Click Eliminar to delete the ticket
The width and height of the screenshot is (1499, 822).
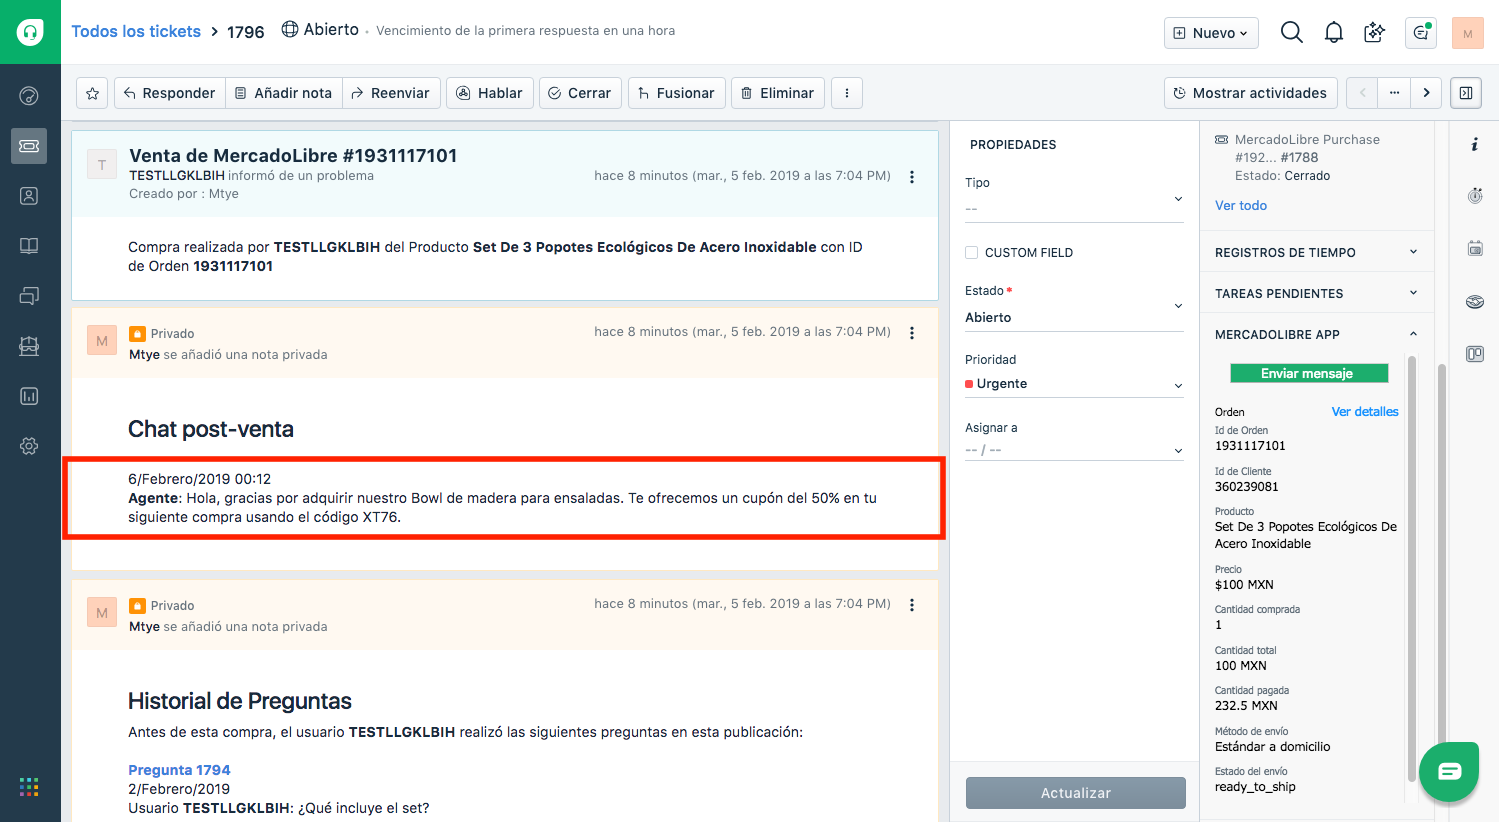point(778,93)
